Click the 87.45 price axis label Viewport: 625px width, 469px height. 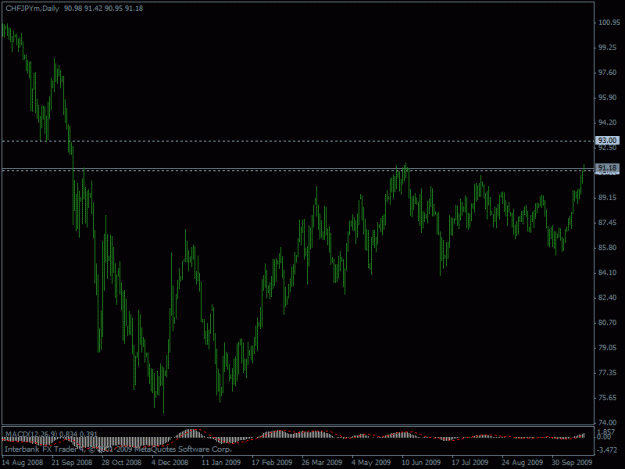point(607,223)
